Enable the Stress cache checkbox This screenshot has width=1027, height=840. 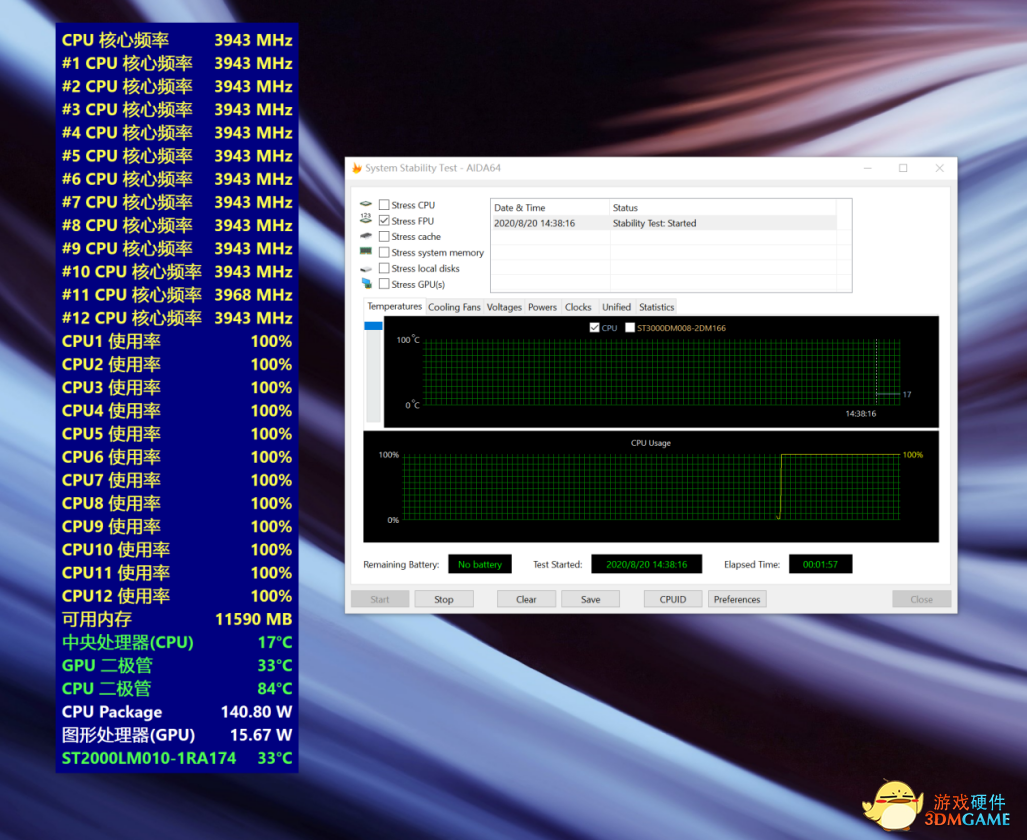(384, 237)
